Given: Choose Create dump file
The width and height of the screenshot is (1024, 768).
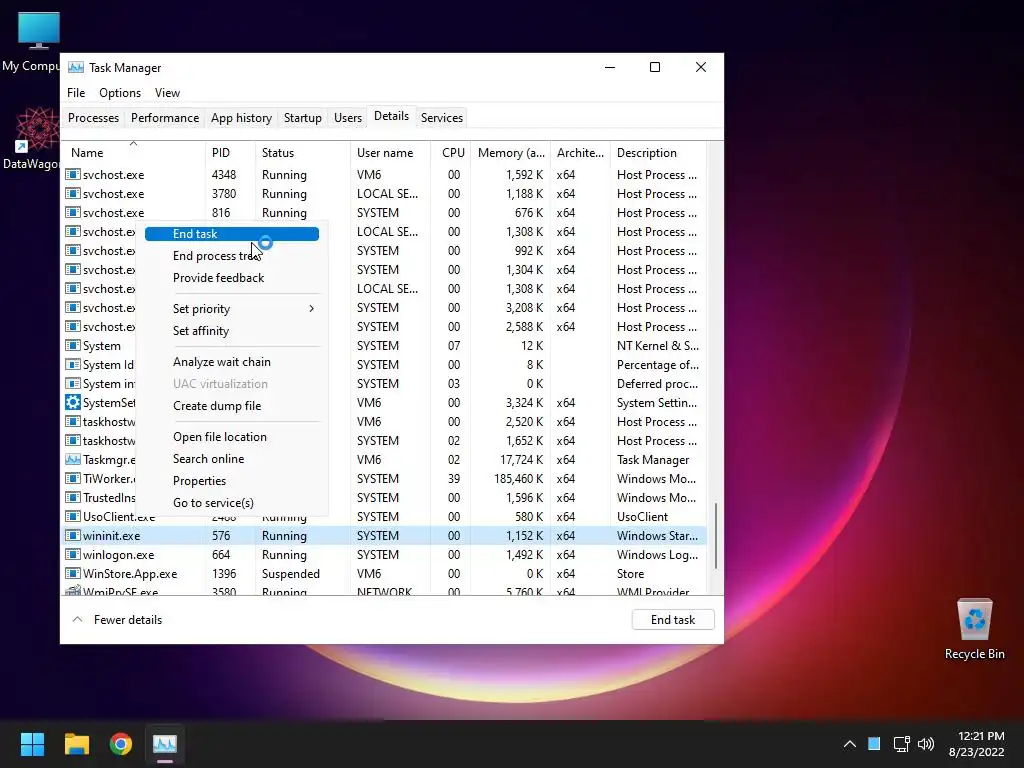Looking at the screenshot, I should point(232,406).
